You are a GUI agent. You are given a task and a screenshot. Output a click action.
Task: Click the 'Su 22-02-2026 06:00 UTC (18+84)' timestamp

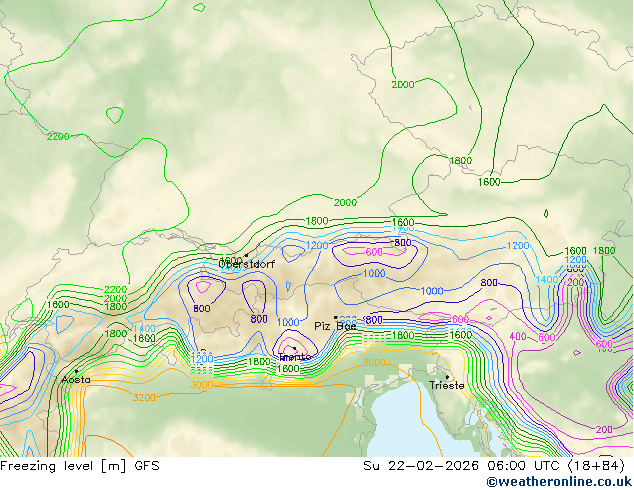click(x=494, y=466)
